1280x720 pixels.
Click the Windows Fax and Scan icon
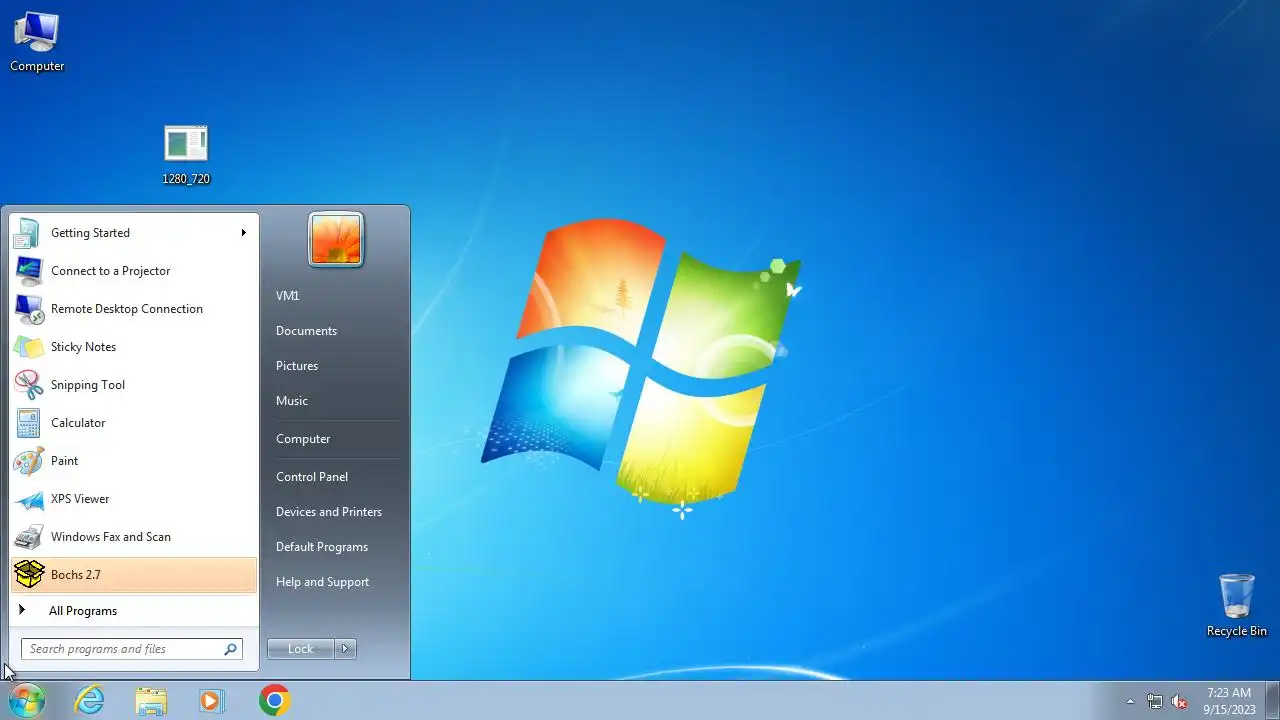click(x=28, y=537)
